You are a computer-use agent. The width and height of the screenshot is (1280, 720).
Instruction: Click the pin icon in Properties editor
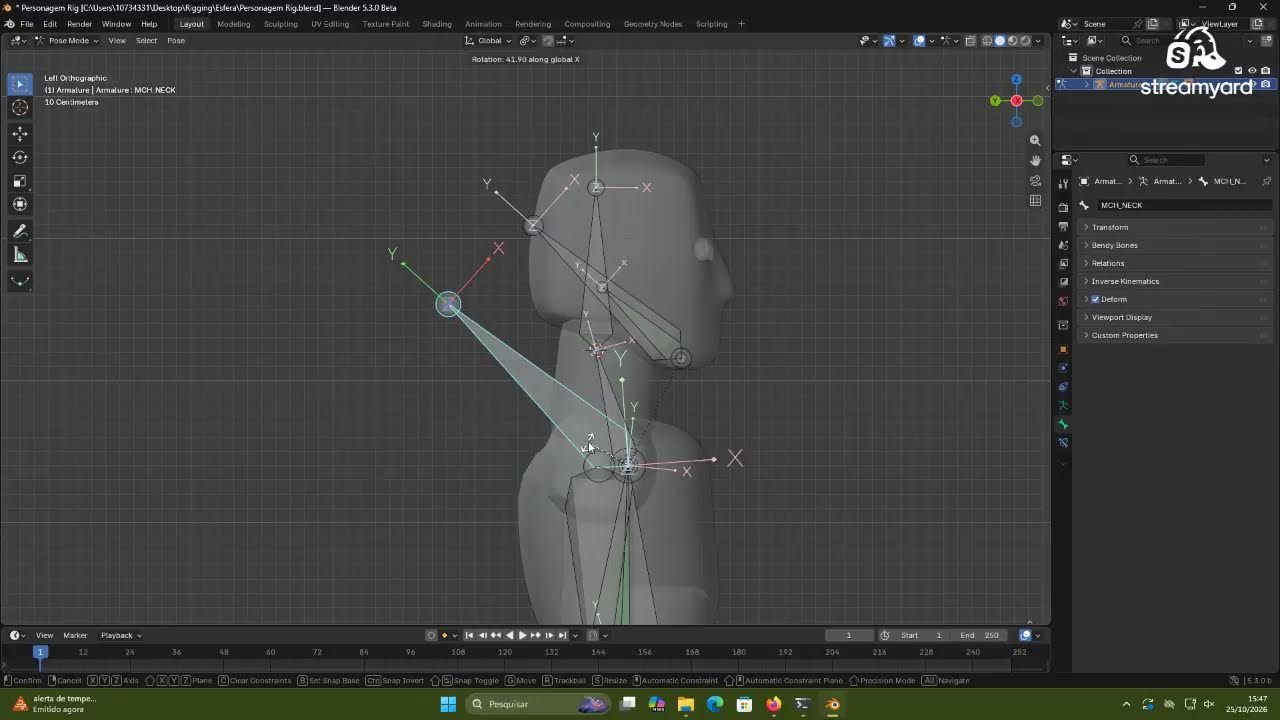pyautogui.click(x=1266, y=181)
